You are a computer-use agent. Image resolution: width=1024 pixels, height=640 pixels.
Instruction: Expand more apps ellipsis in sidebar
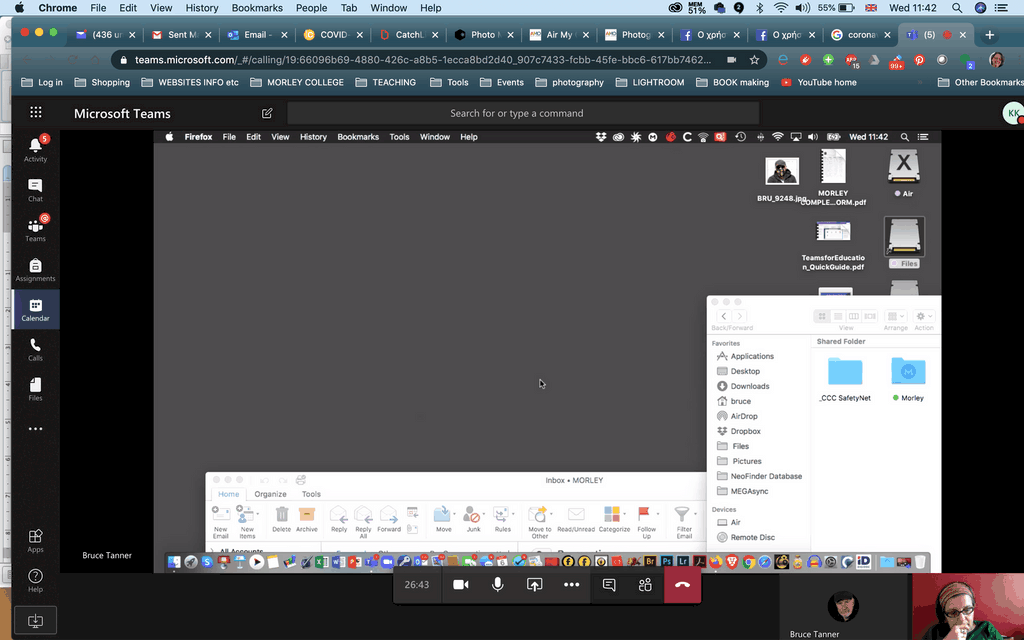(36, 429)
